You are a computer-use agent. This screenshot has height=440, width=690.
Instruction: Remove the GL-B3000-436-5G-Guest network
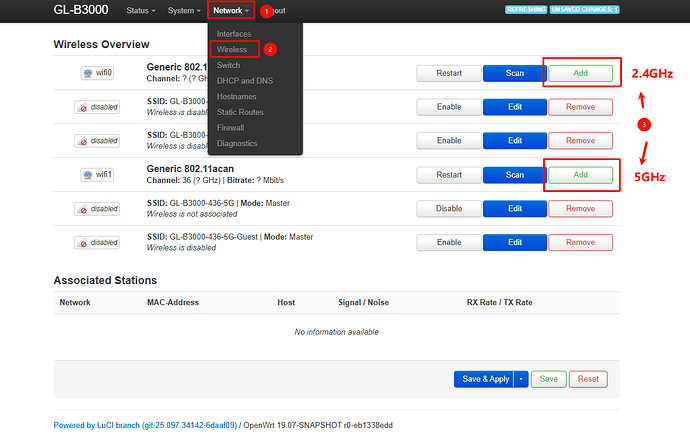[x=580, y=243]
